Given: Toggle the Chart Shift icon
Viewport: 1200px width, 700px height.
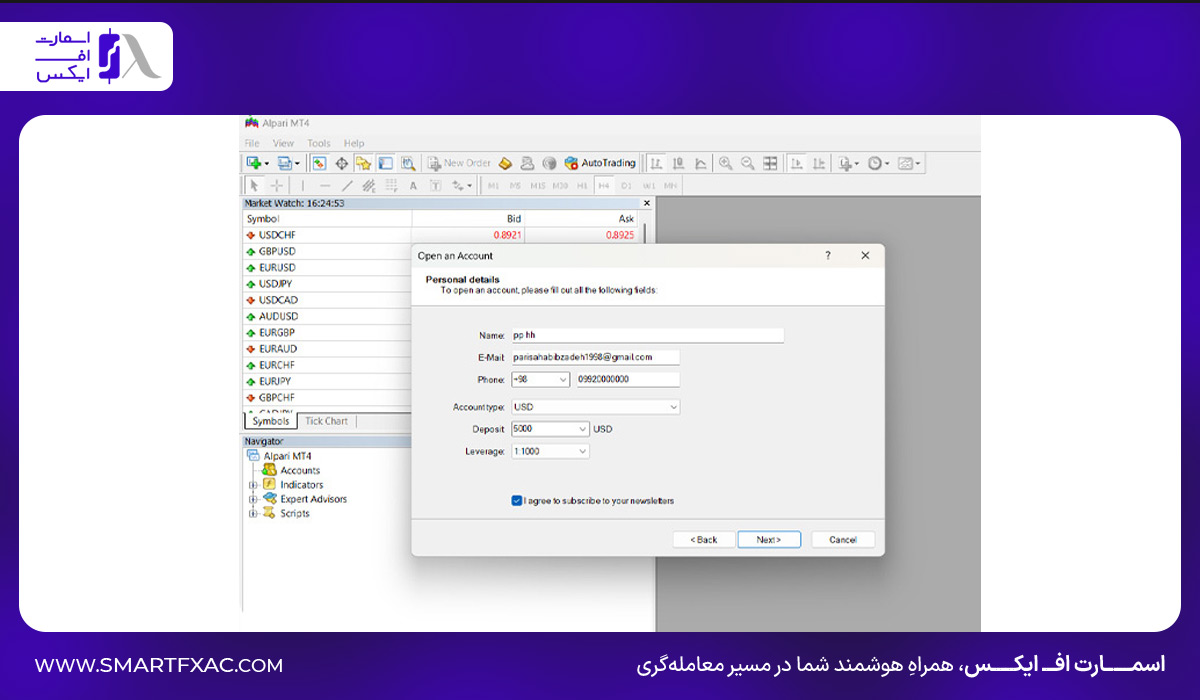Looking at the screenshot, I should point(819,163).
